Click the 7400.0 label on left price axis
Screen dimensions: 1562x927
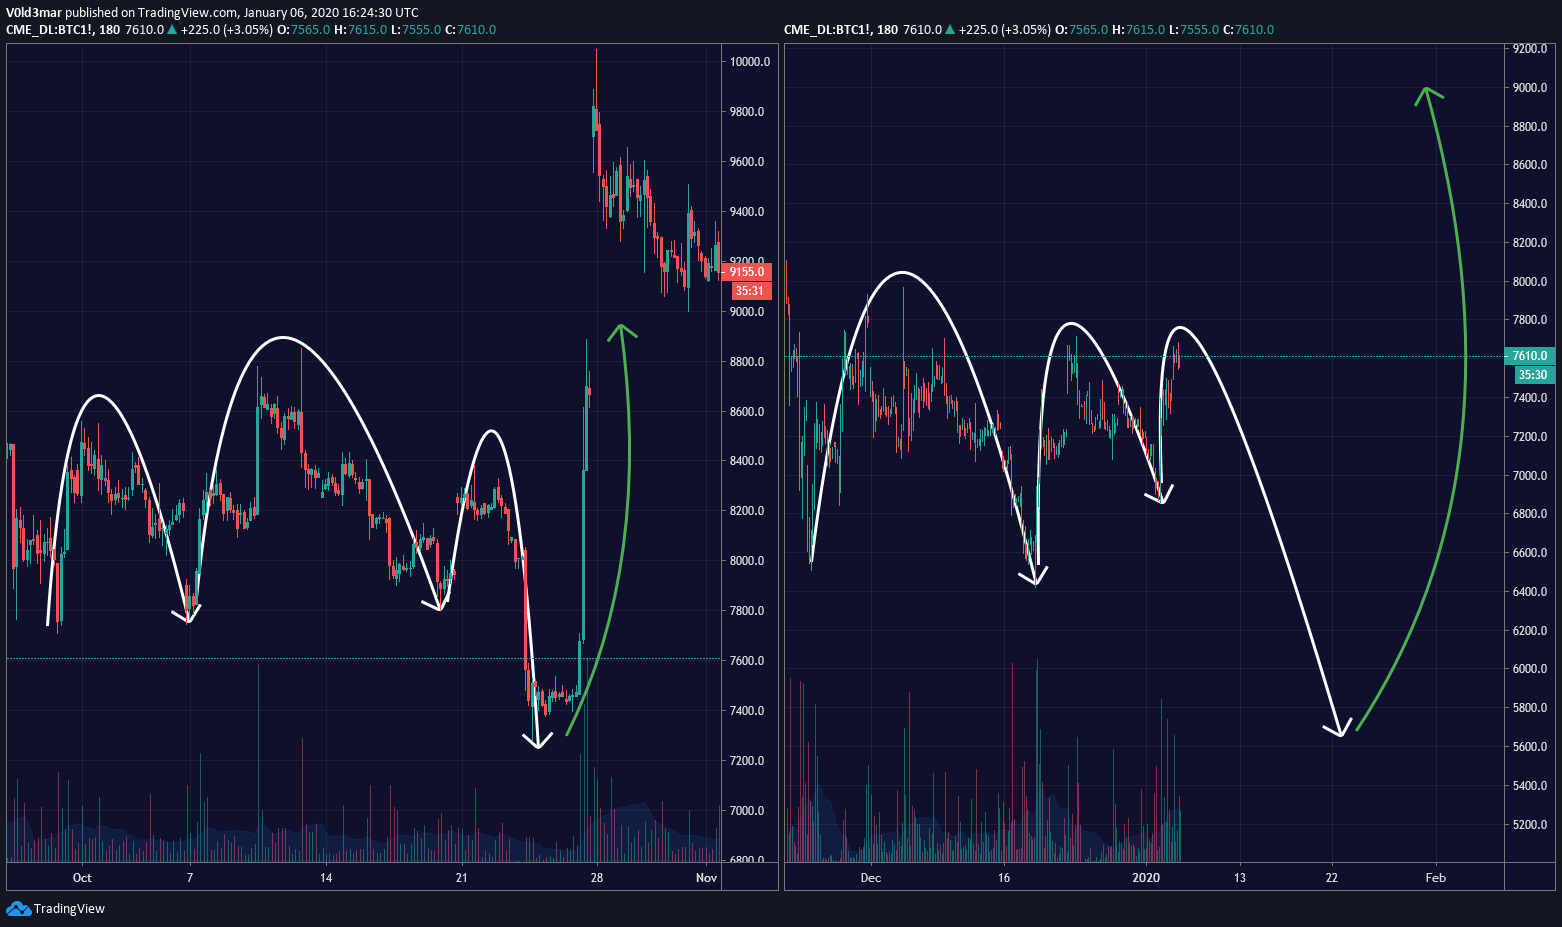[746, 711]
